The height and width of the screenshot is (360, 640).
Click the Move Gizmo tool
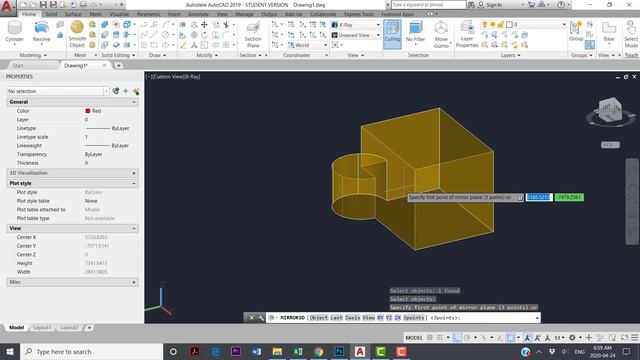(441, 34)
